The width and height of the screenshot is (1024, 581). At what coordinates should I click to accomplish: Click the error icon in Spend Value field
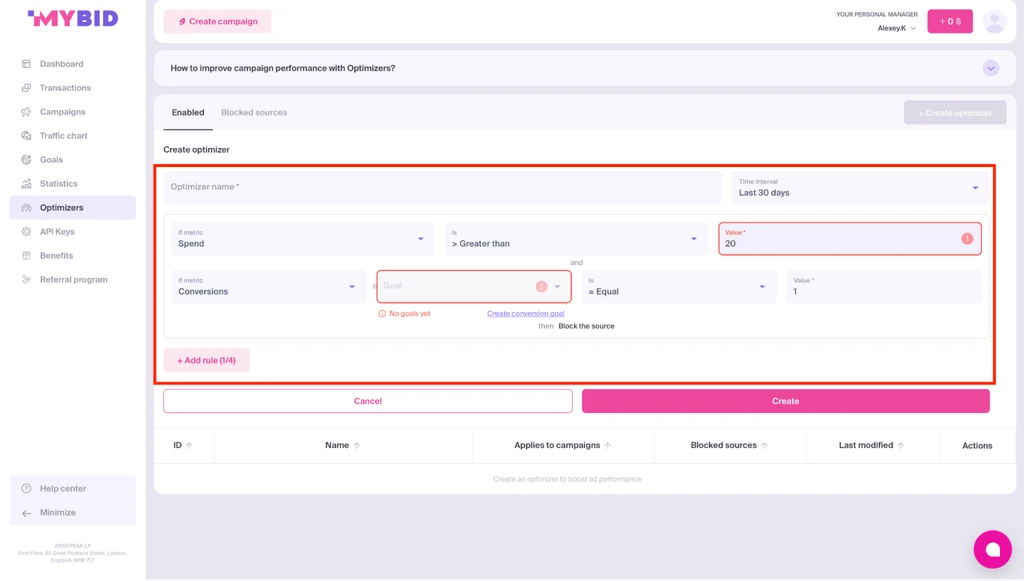[967, 239]
